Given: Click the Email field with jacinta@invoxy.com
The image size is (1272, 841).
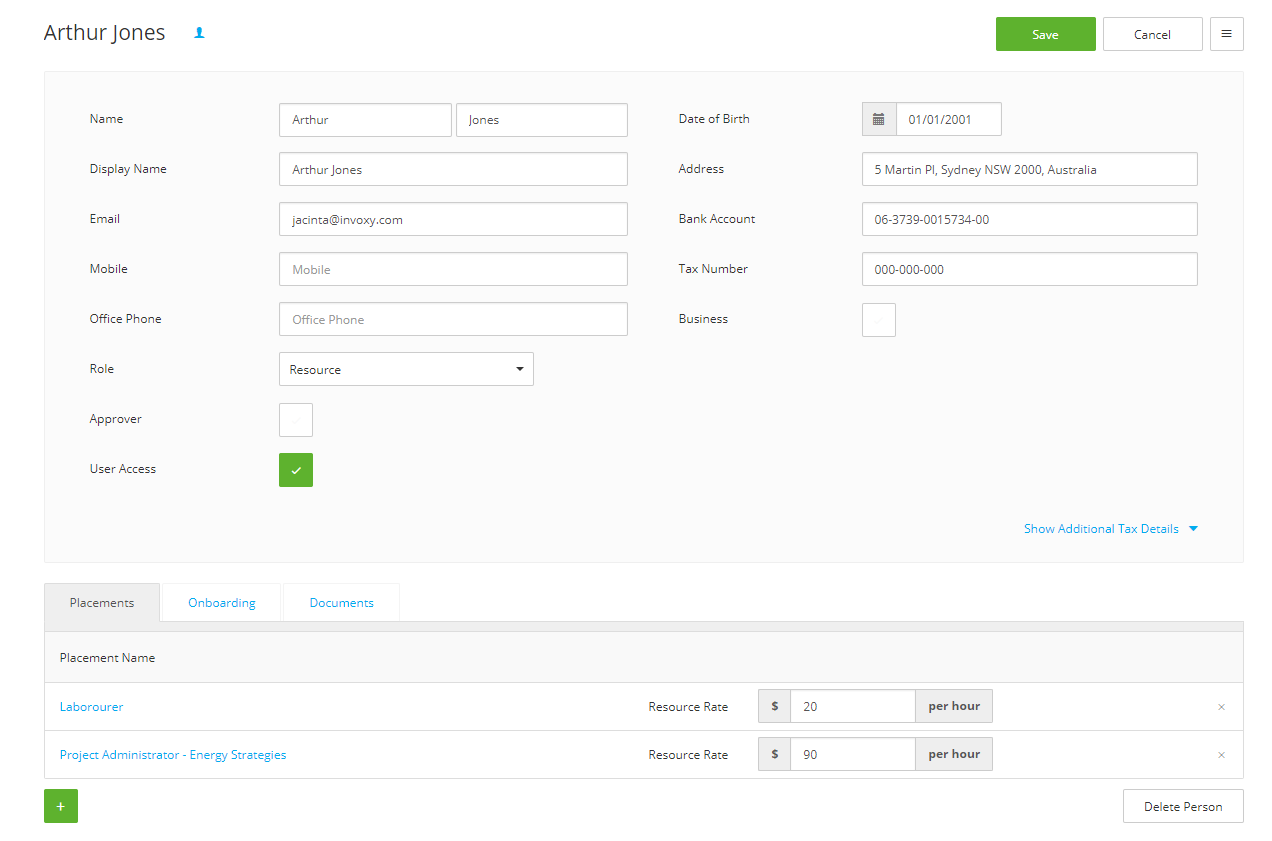Looking at the screenshot, I should [453, 219].
